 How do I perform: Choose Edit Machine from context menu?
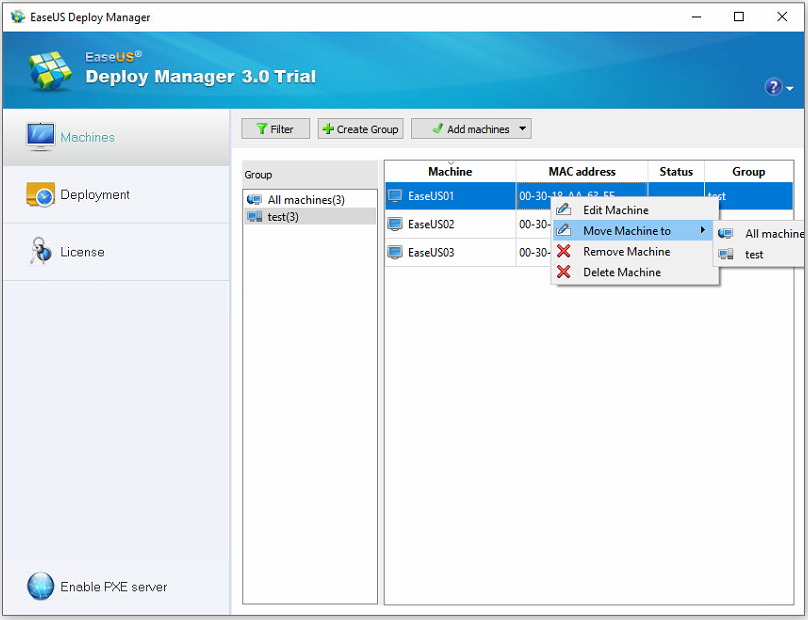click(615, 210)
